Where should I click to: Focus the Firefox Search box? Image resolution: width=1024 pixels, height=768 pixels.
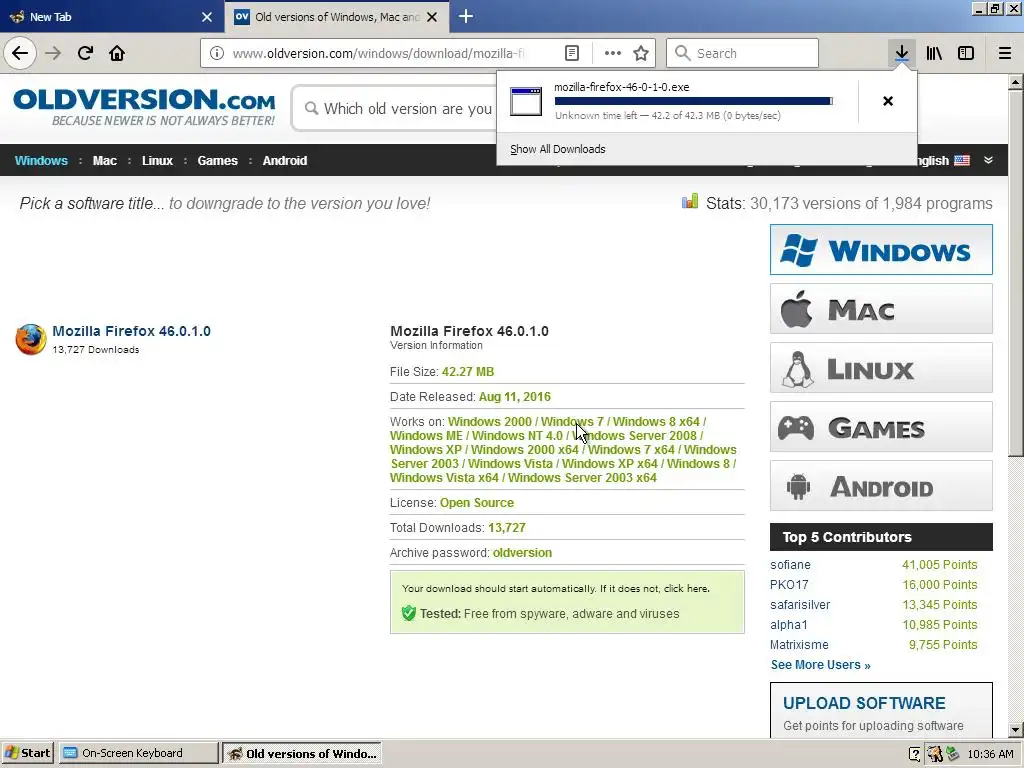point(743,53)
